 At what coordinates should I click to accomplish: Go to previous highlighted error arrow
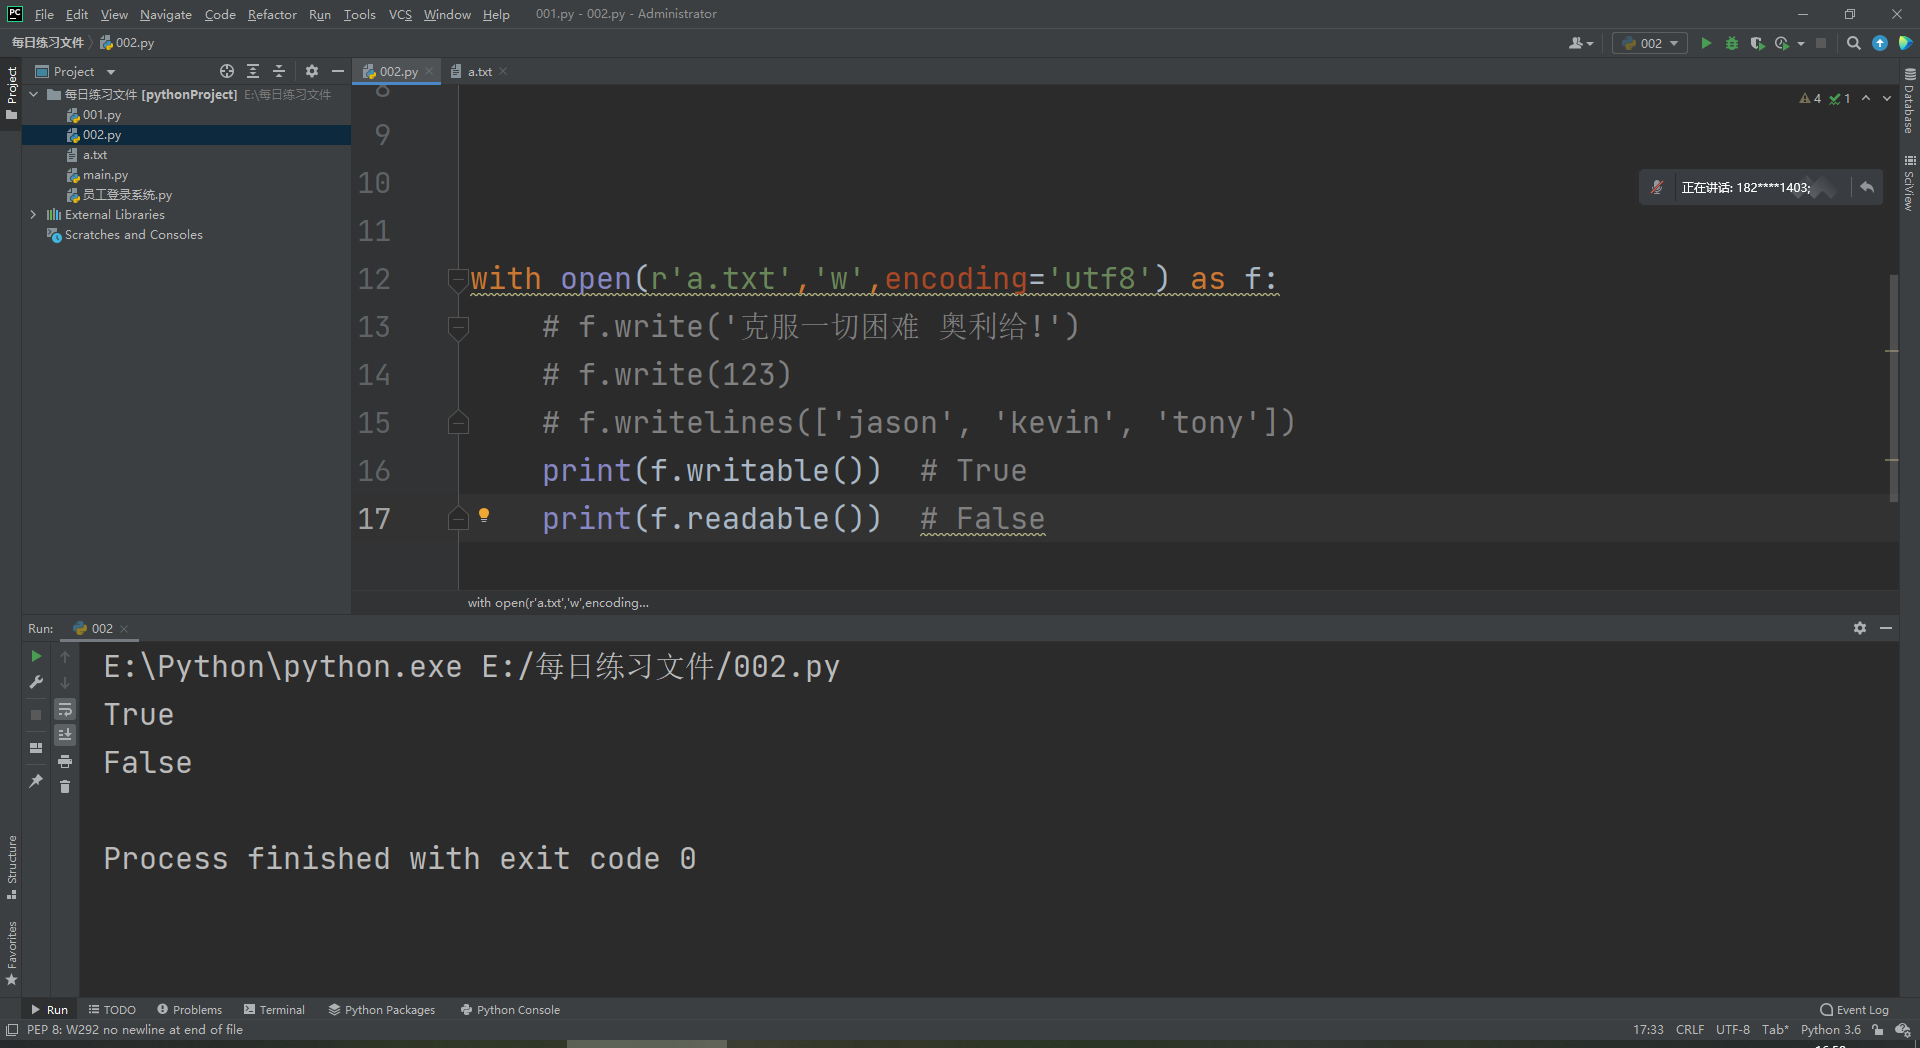[x=1866, y=98]
